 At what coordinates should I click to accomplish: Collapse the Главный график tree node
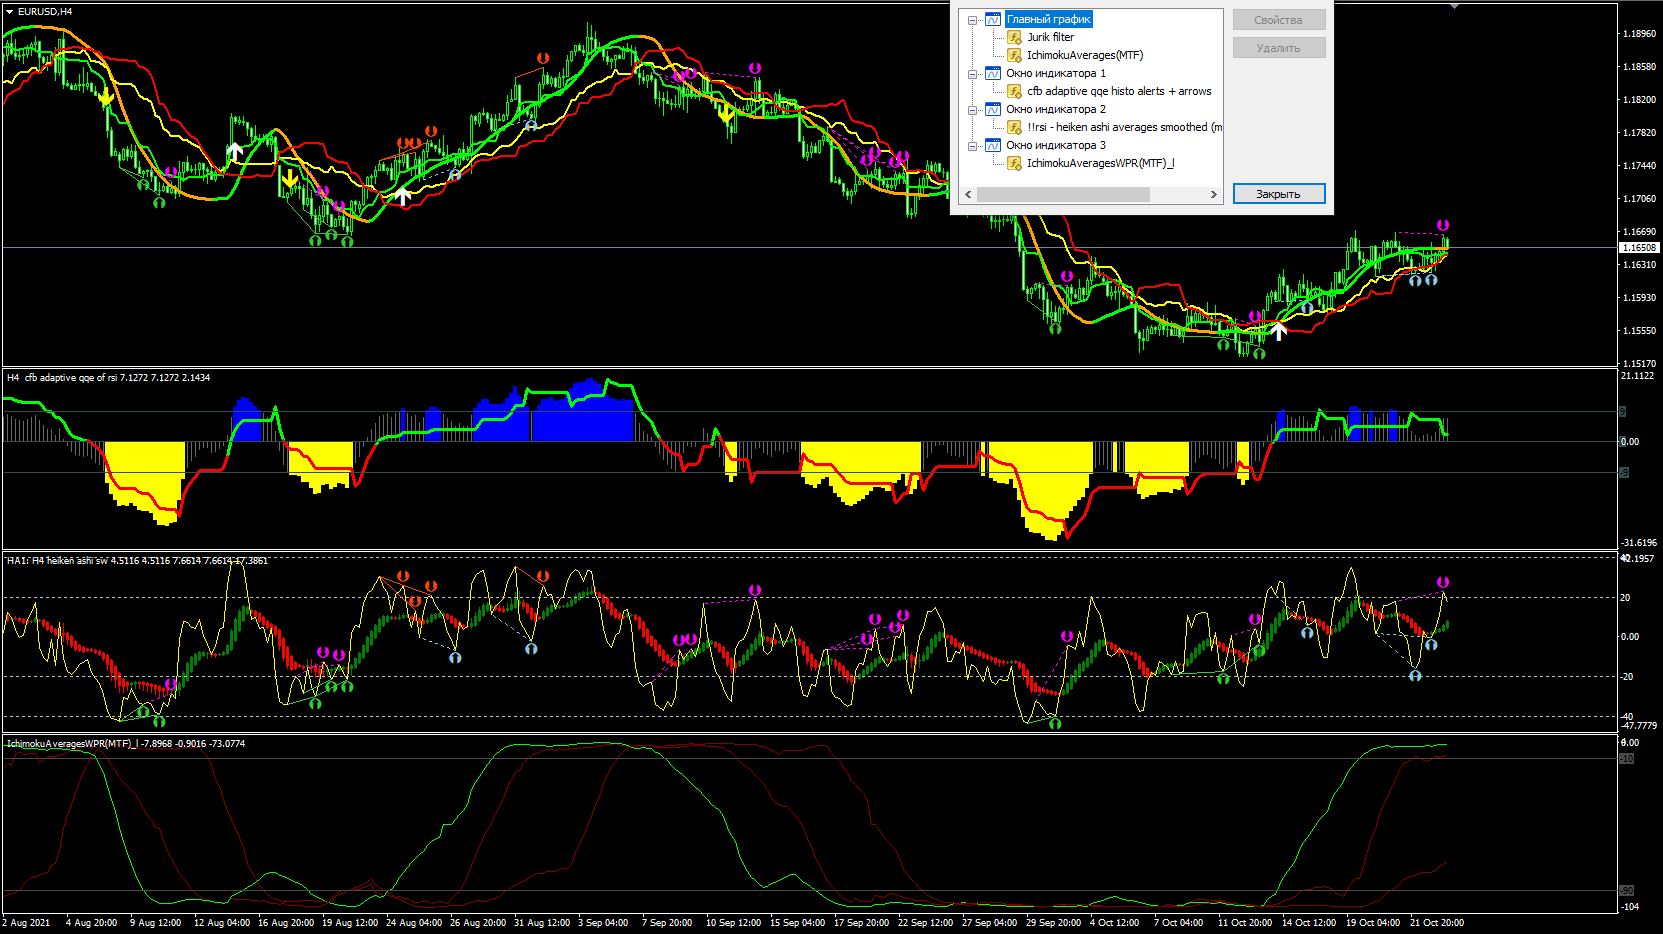coord(972,20)
